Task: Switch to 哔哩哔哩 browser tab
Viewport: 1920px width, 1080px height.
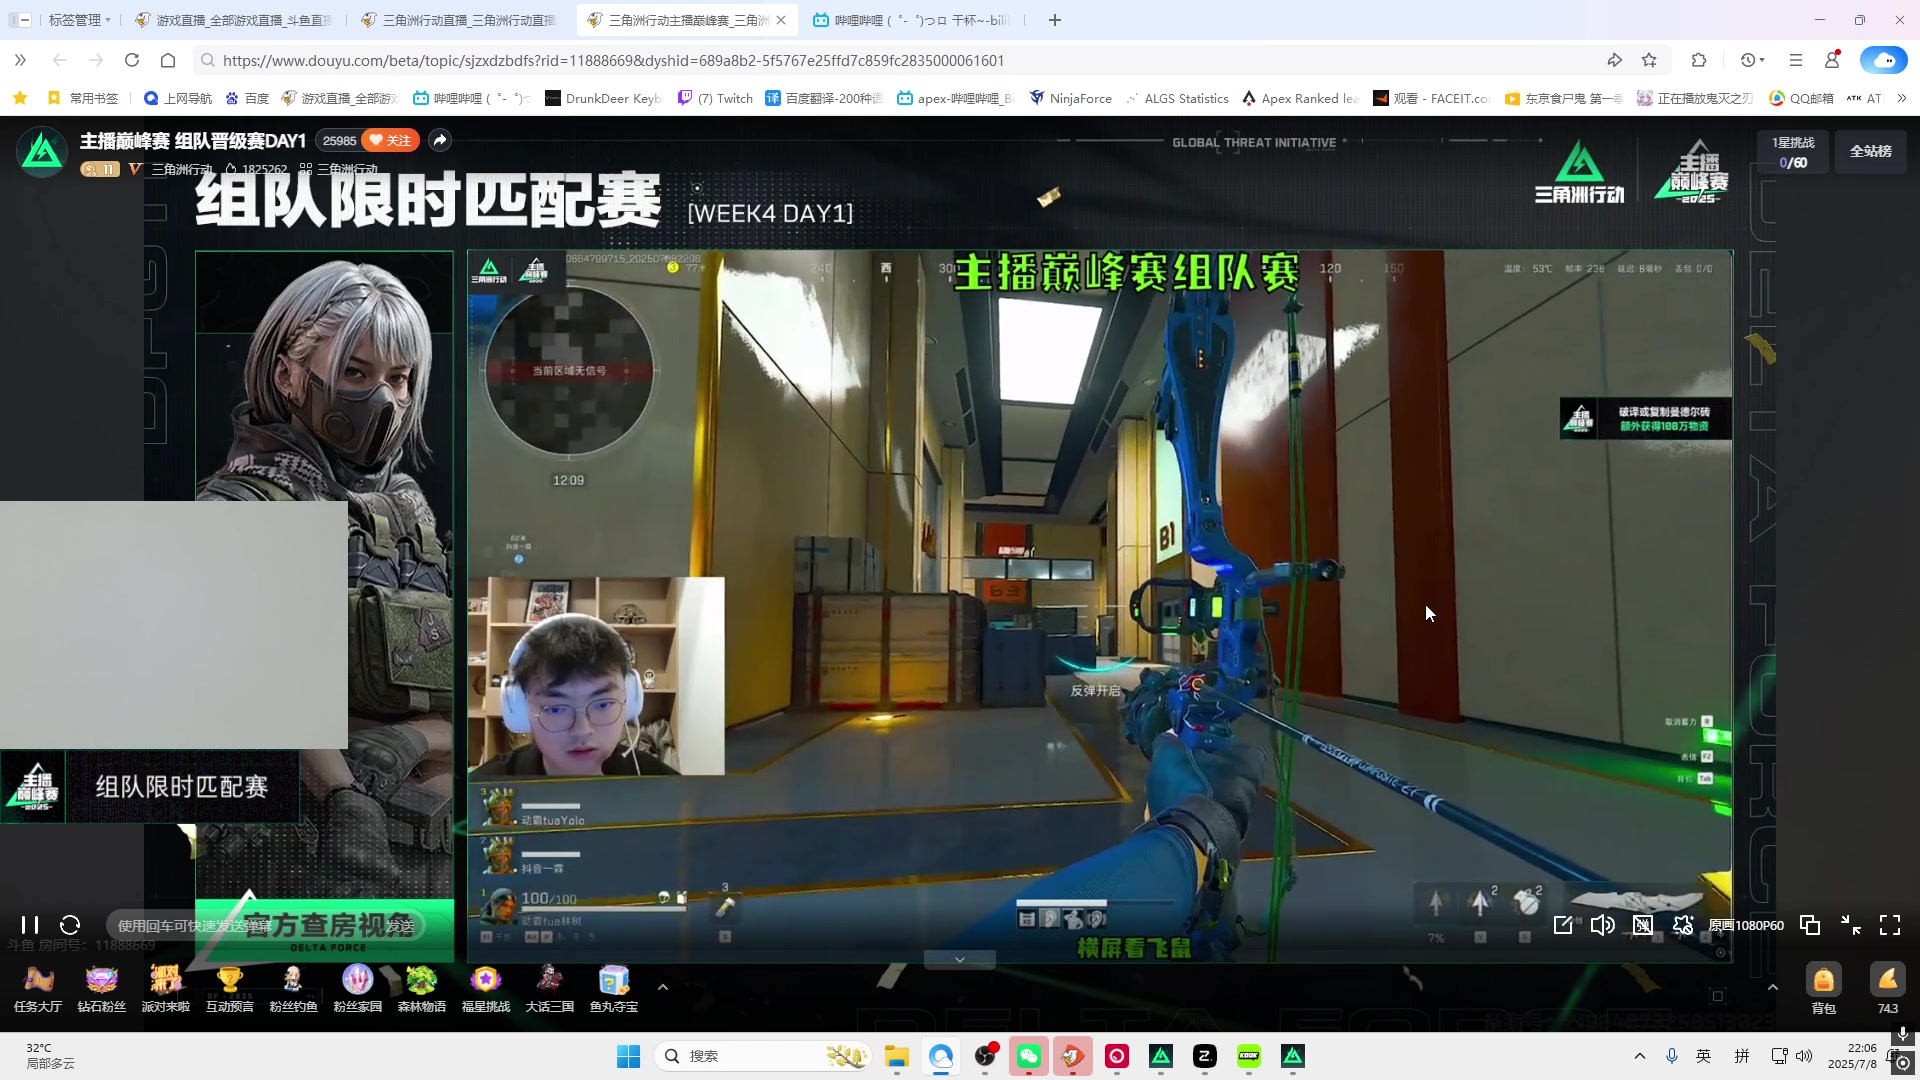Action: (911, 20)
